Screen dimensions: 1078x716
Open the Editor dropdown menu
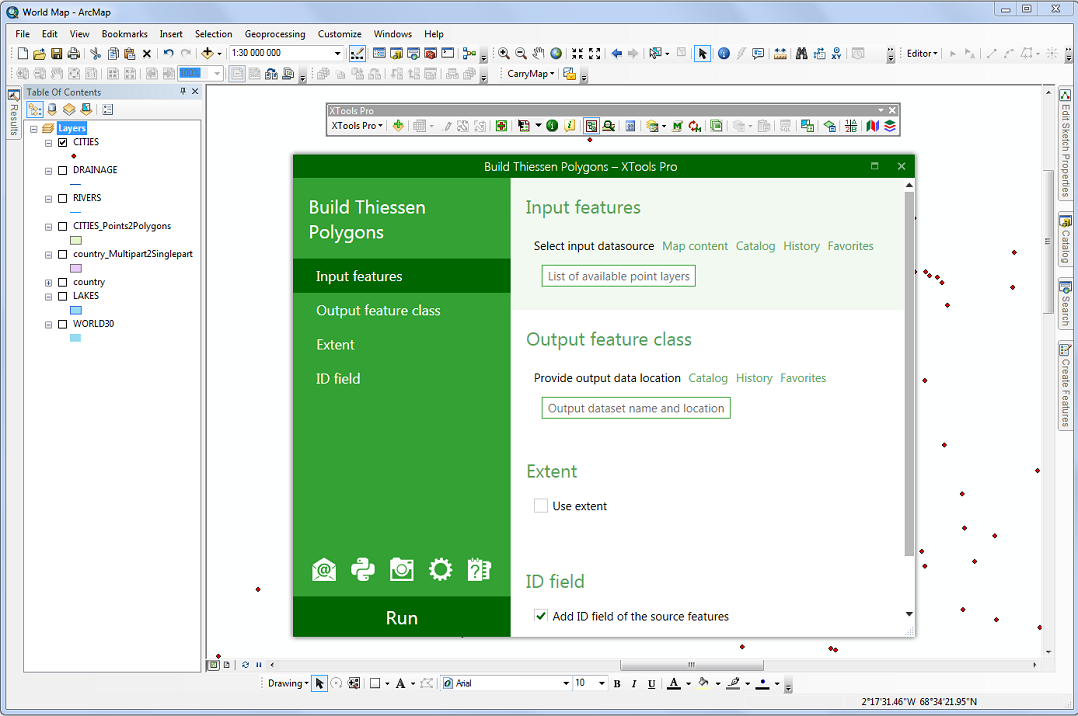pyautogui.click(x=922, y=54)
